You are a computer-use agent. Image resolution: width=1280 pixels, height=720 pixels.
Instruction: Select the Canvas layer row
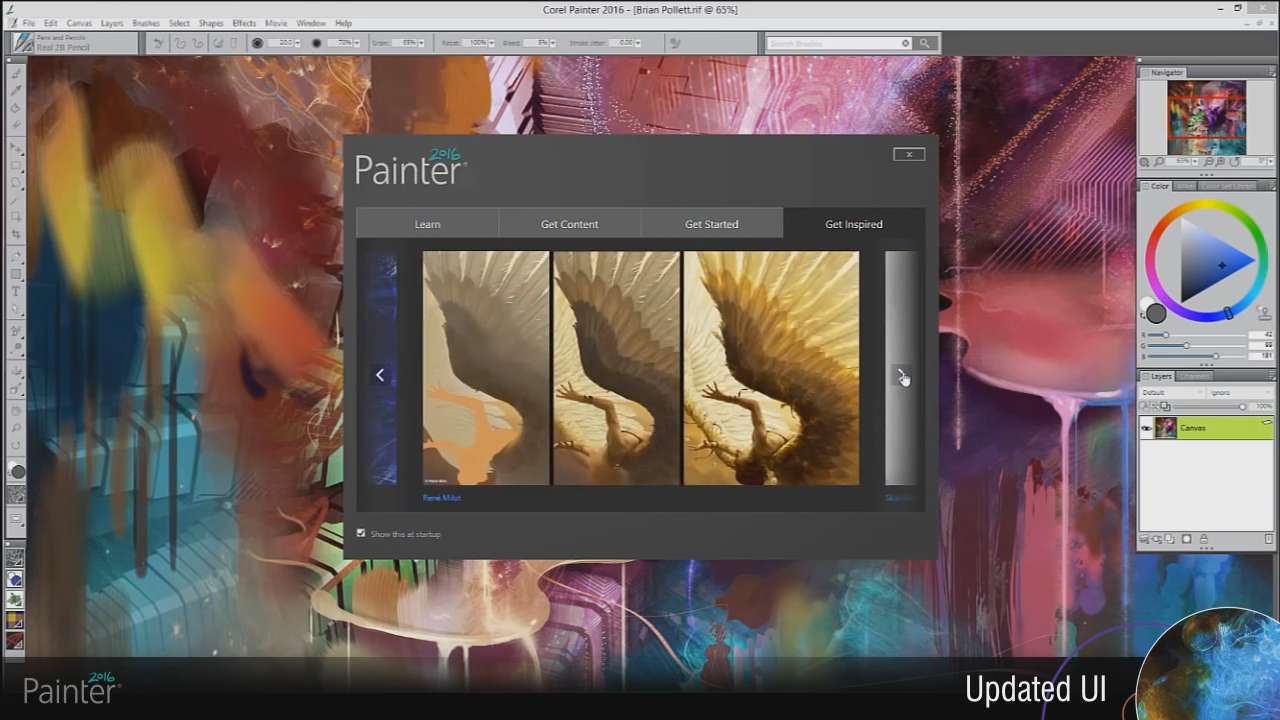coord(1207,428)
